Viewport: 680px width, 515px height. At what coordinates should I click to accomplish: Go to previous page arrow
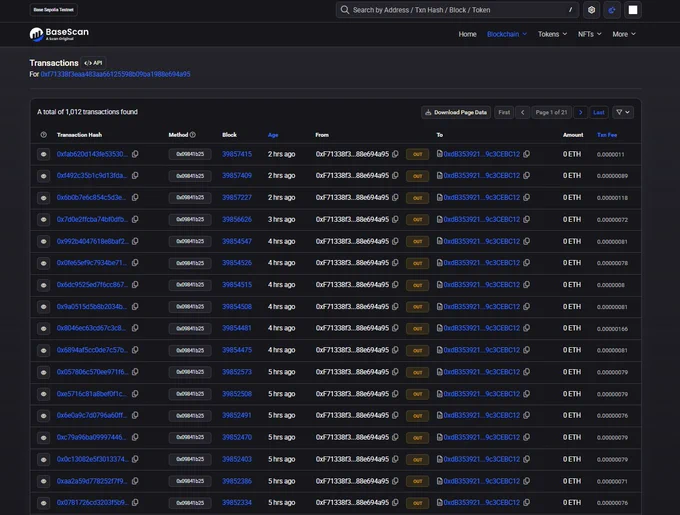coord(523,112)
